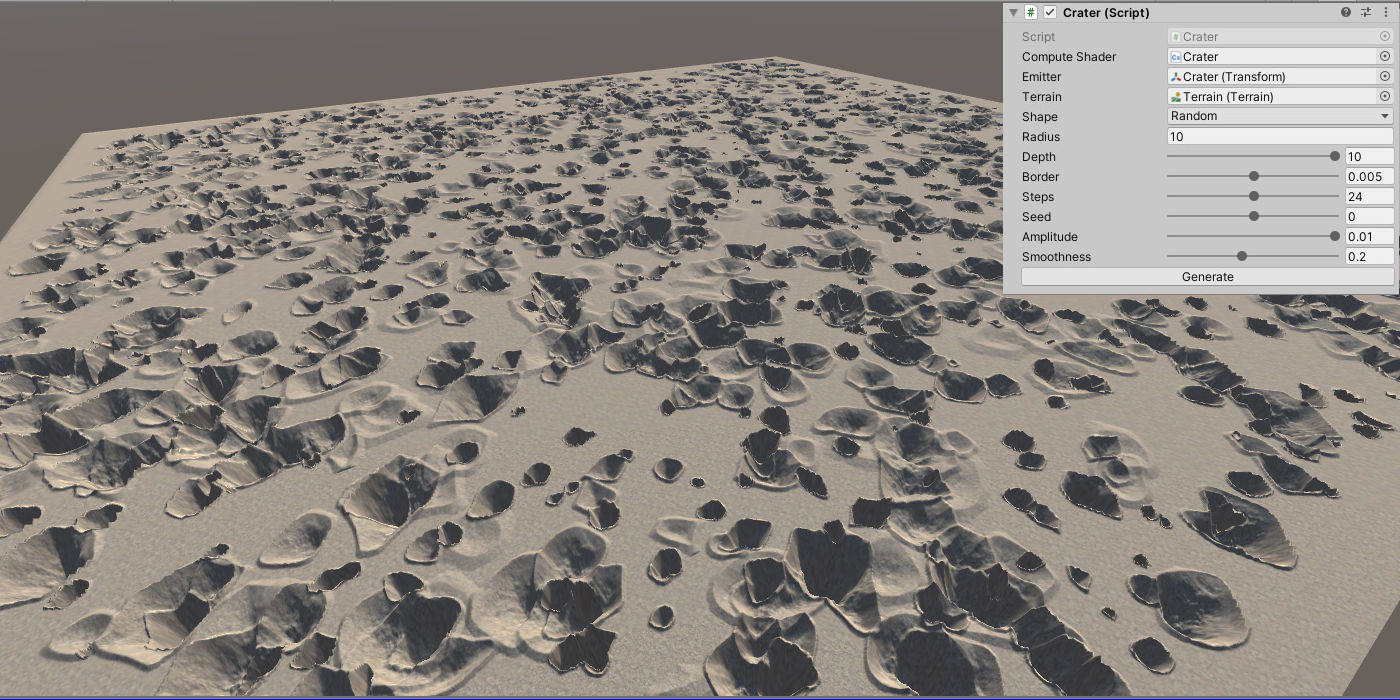The image size is (1400, 700).
Task: Click the Border property label
Action: pyautogui.click(x=1040, y=177)
